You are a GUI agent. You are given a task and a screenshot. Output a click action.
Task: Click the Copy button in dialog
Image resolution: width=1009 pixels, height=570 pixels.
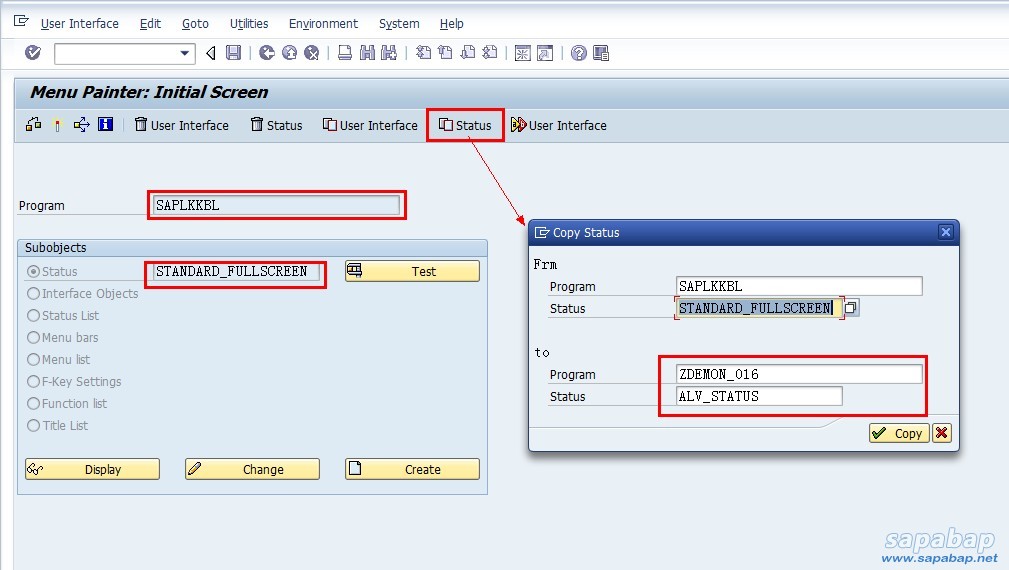coord(898,433)
